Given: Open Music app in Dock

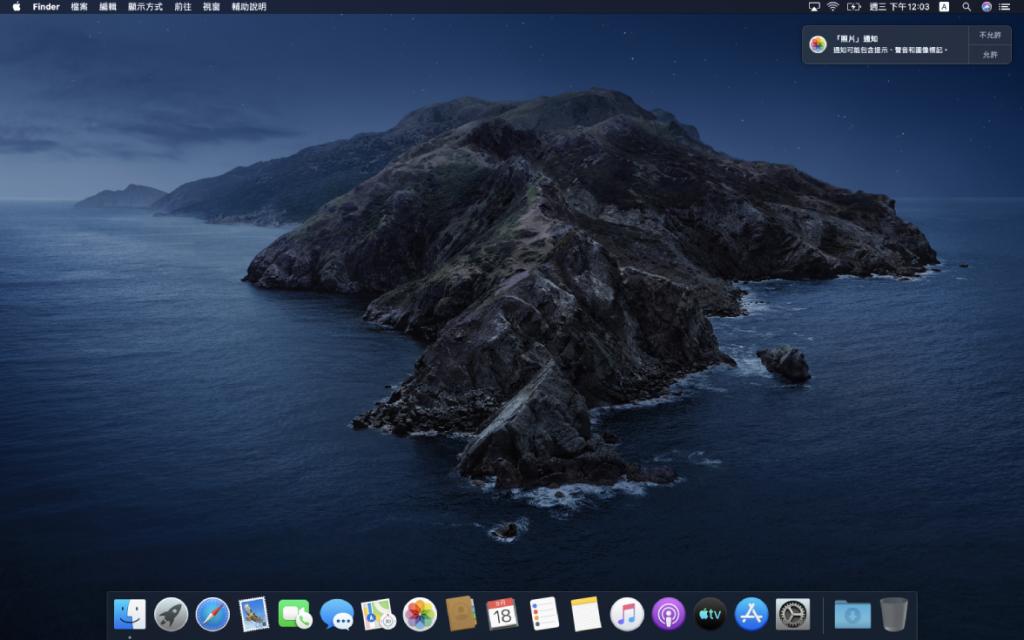Looking at the screenshot, I should point(627,615).
